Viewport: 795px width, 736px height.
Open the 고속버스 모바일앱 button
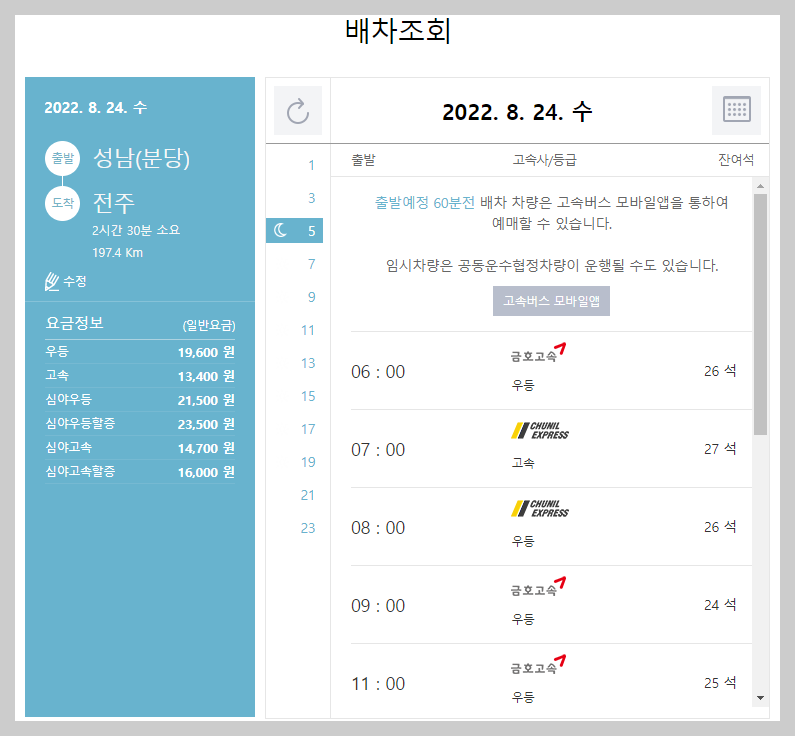pos(551,301)
